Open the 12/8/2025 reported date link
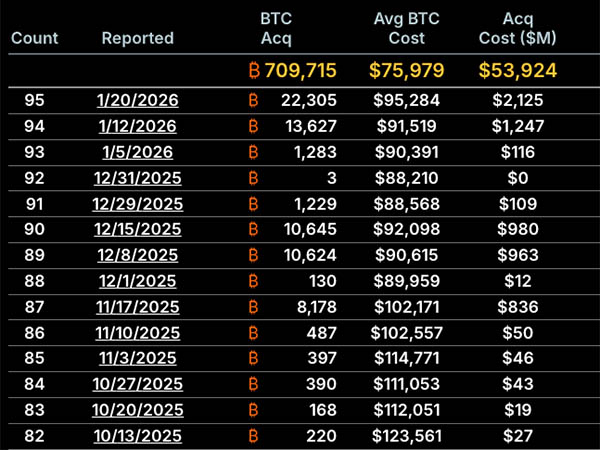 click(x=137, y=256)
